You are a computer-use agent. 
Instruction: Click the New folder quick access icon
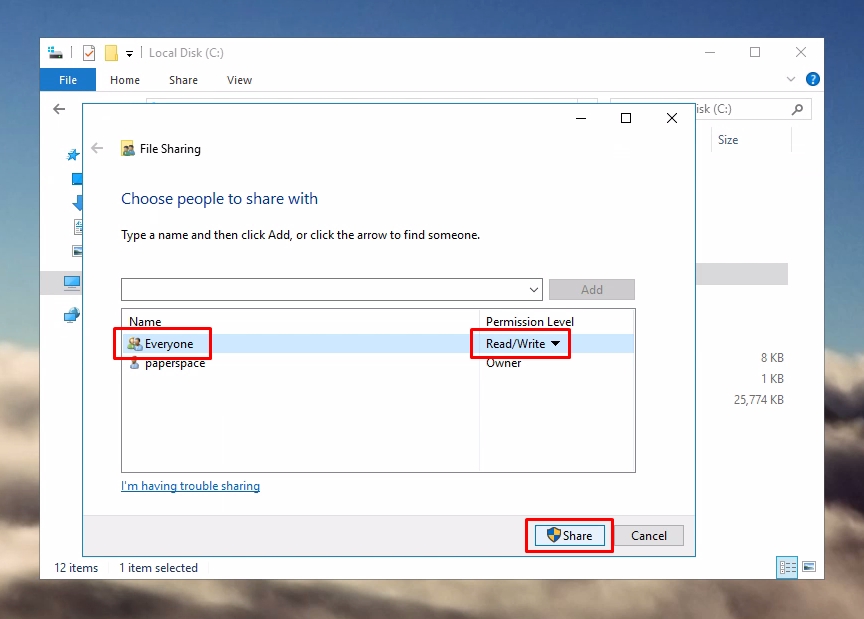click(x=111, y=53)
